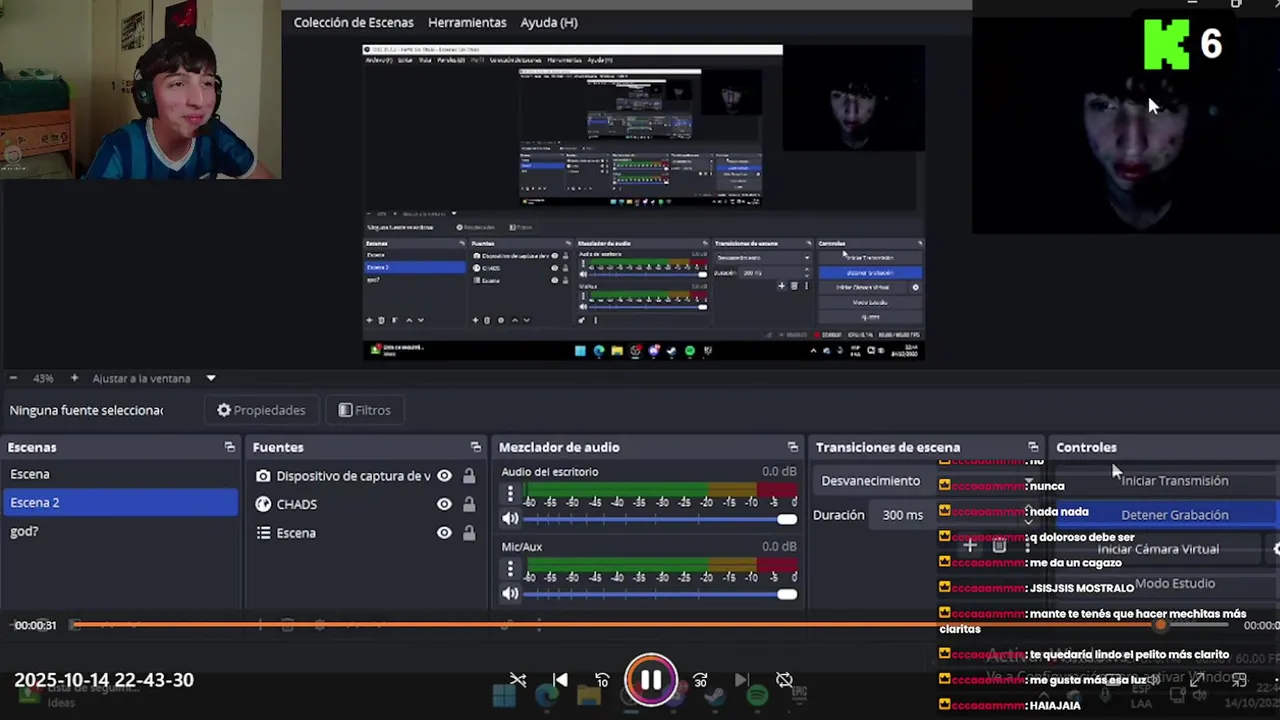Lock the CHADS source
1280x720 pixels.
click(469, 504)
